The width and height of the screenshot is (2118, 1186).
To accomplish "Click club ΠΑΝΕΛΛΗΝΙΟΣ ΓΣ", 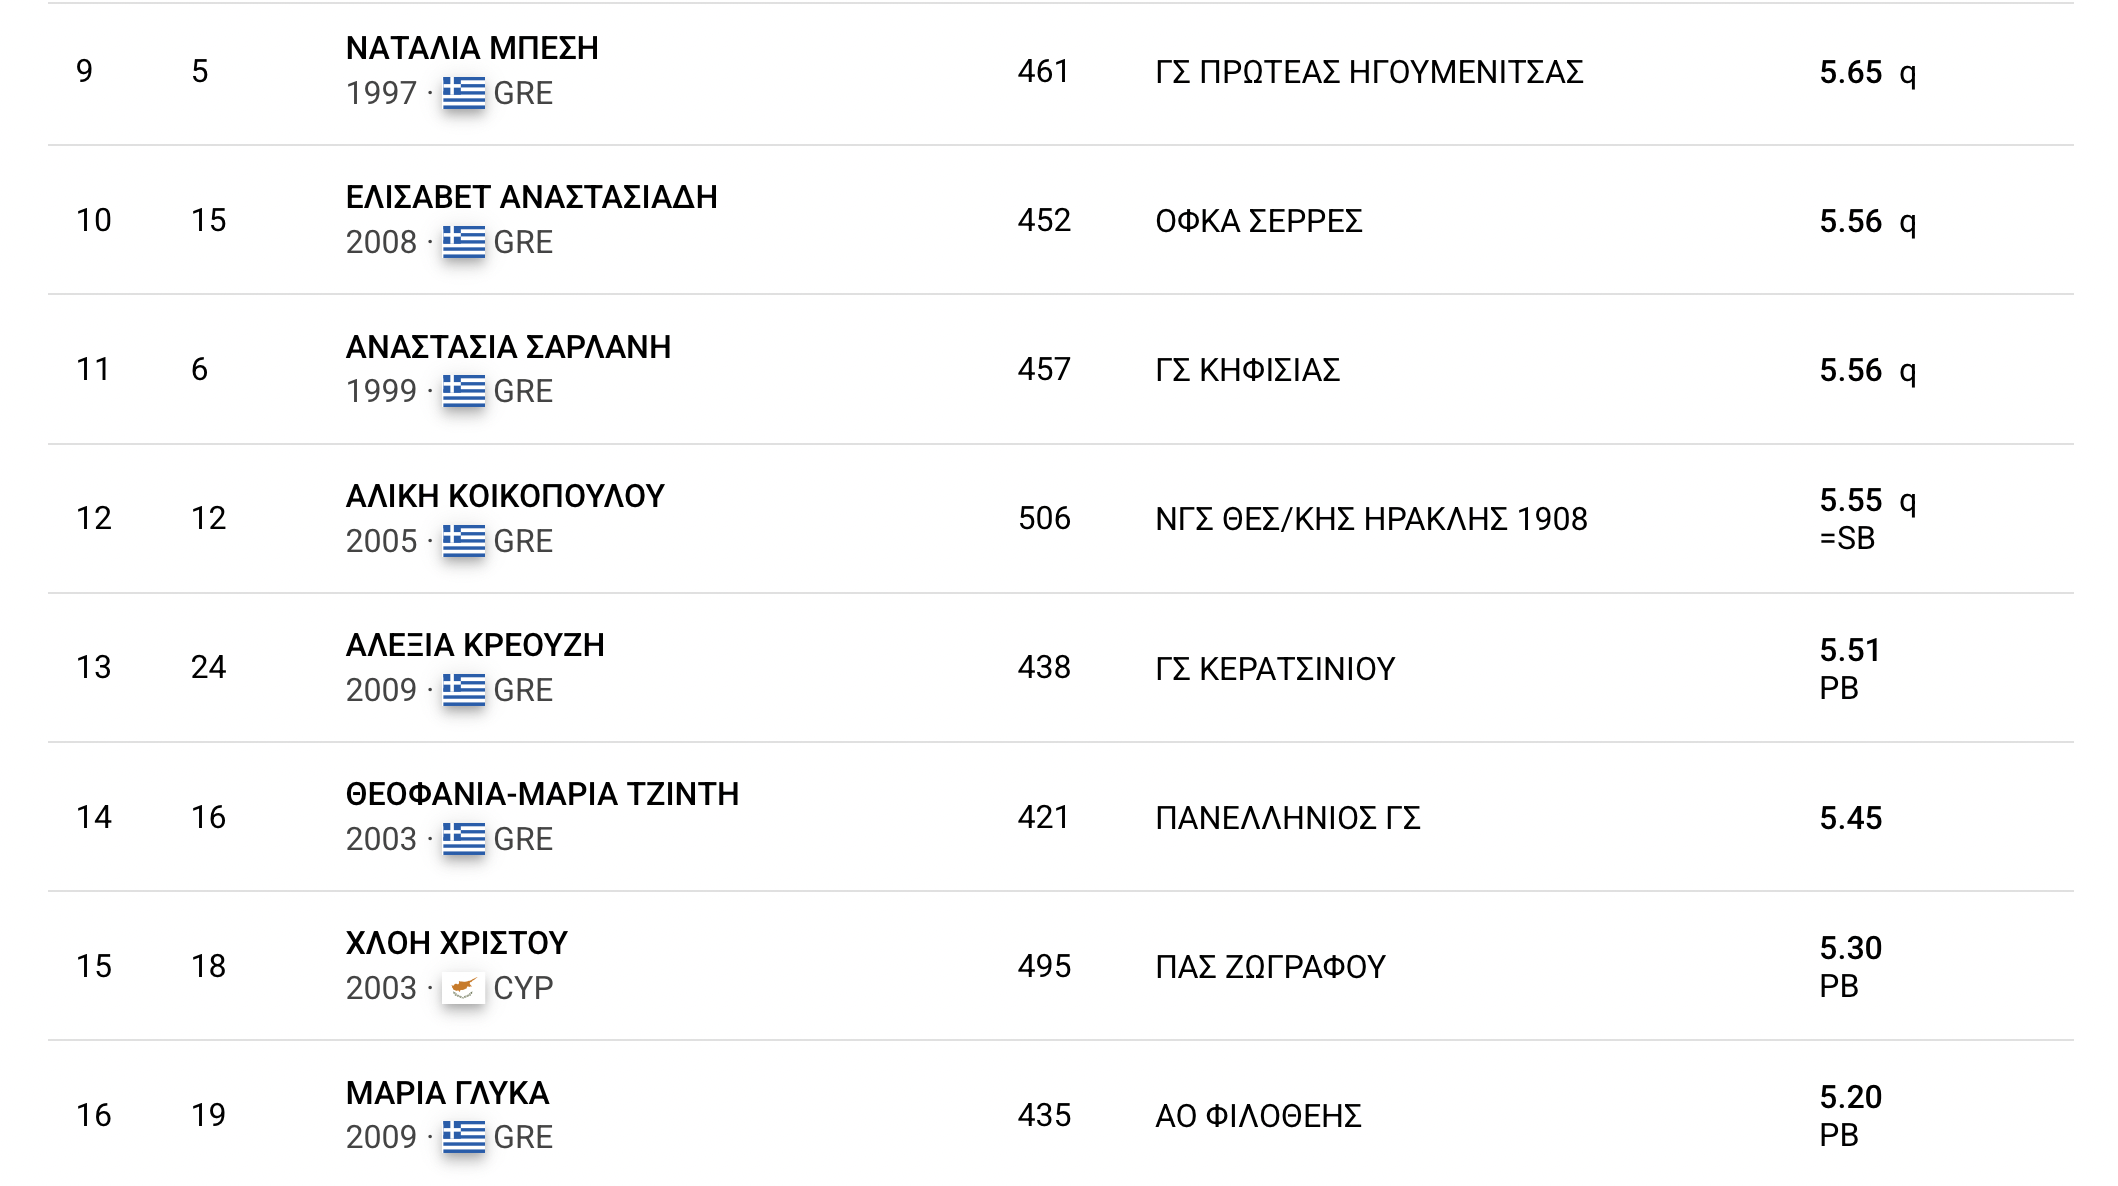I will tap(1288, 818).
